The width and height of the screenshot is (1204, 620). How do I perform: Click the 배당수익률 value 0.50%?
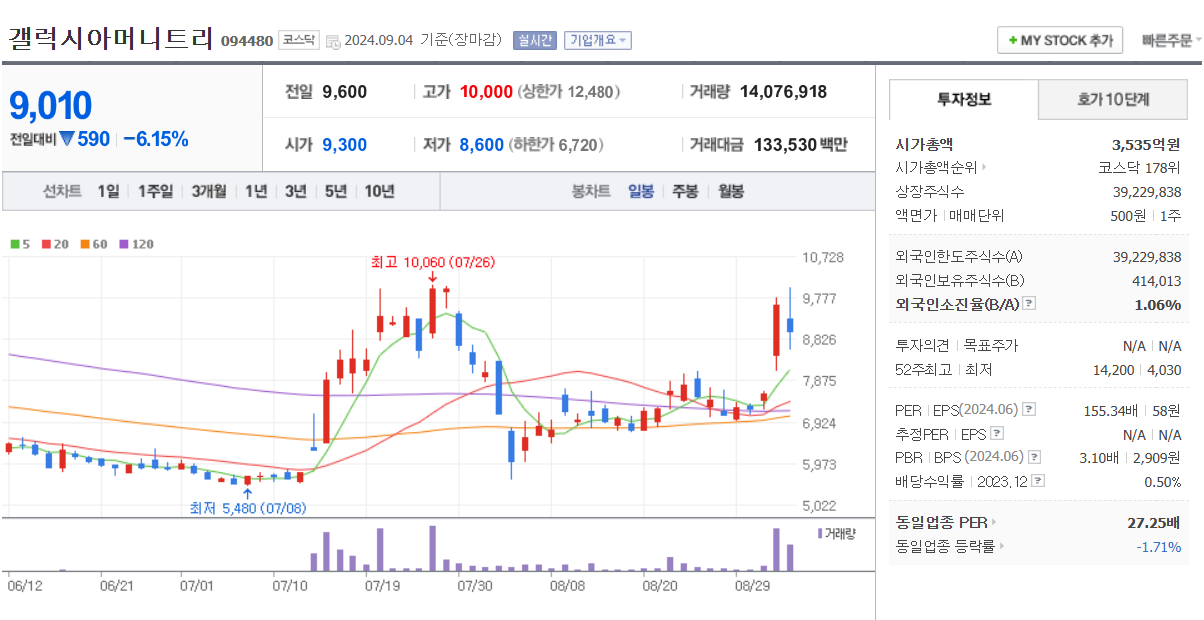click(1162, 481)
